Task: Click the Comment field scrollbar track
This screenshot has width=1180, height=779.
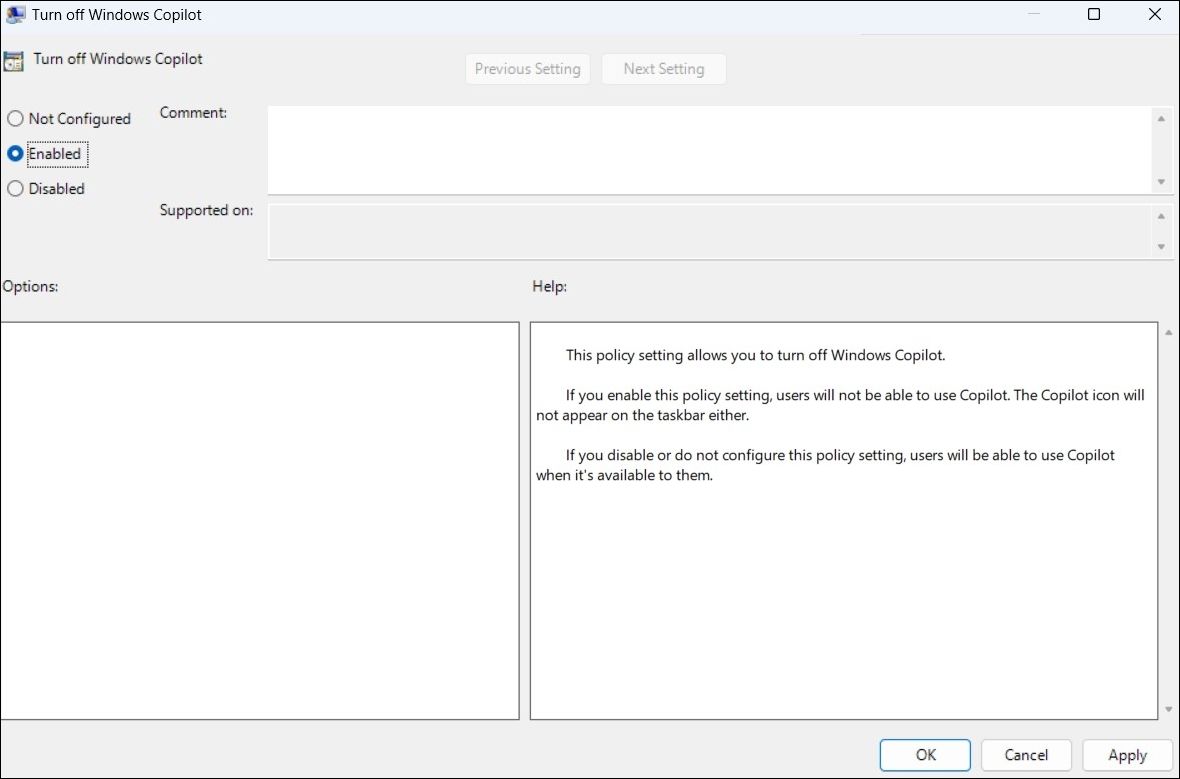Action: [1161, 150]
